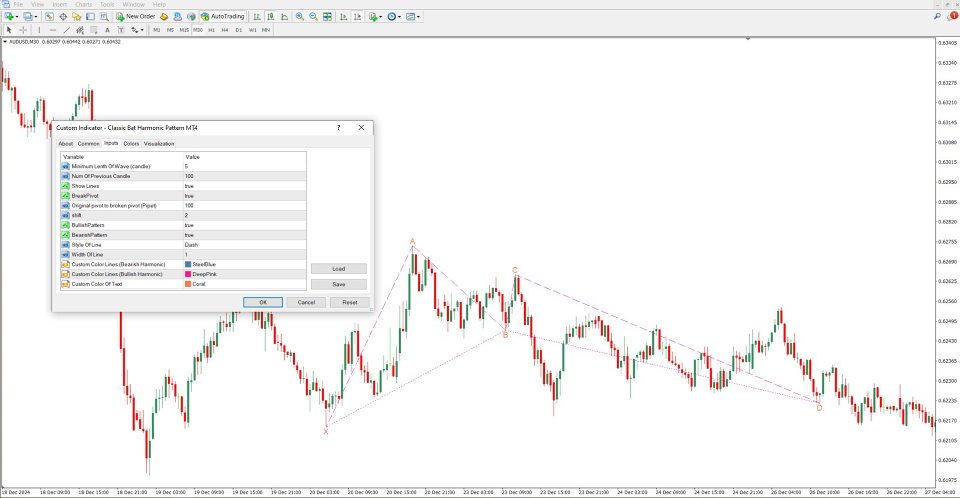
Task: Select the Text Label tool
Action: [x=121, y=29]
